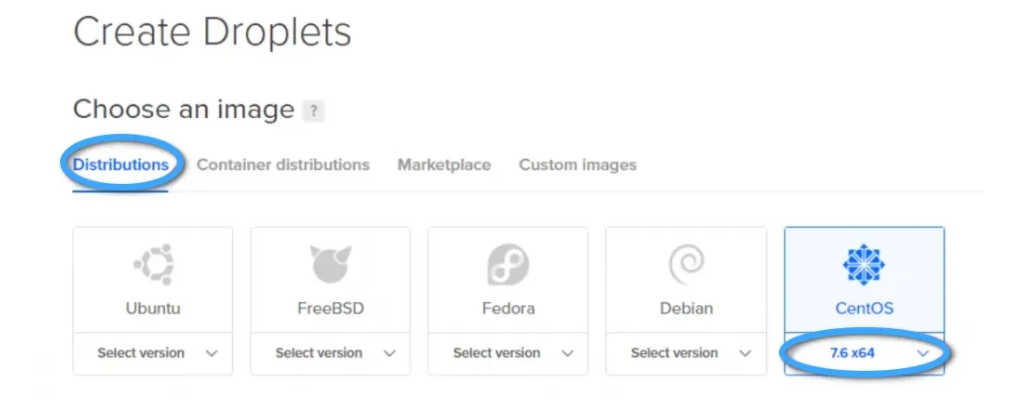Select the Ubuntu label text
Viewport: 1024px width, 400px height.
click(x=153, y=309)
